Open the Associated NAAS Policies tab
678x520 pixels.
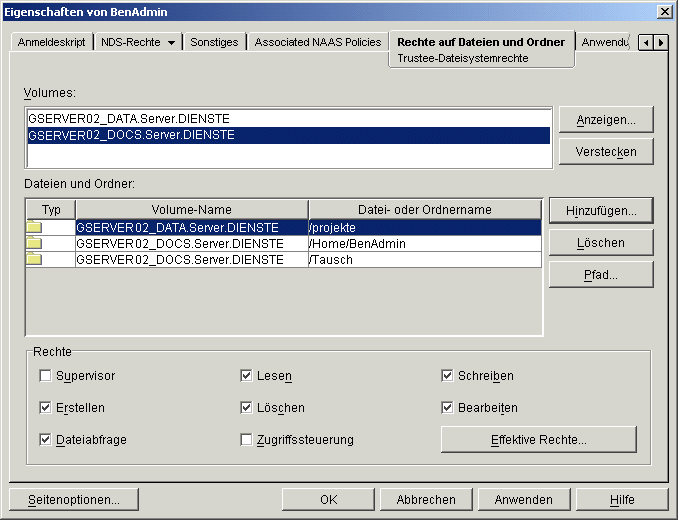317,43
